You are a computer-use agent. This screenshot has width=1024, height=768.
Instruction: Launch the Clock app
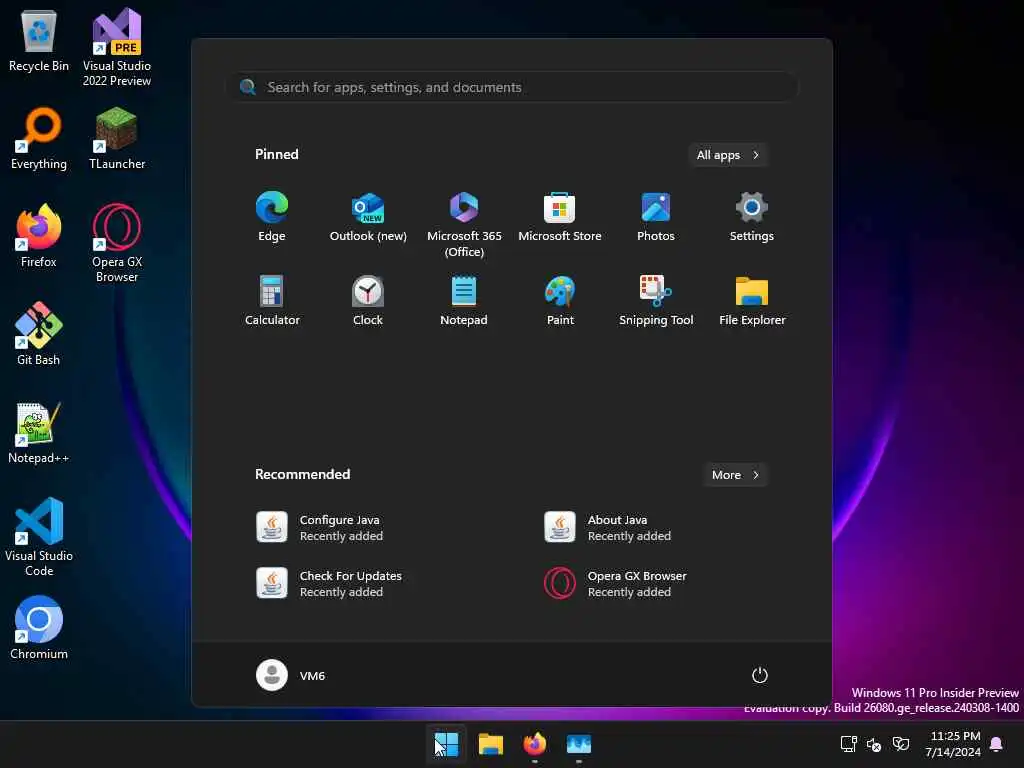click(368, 300)
